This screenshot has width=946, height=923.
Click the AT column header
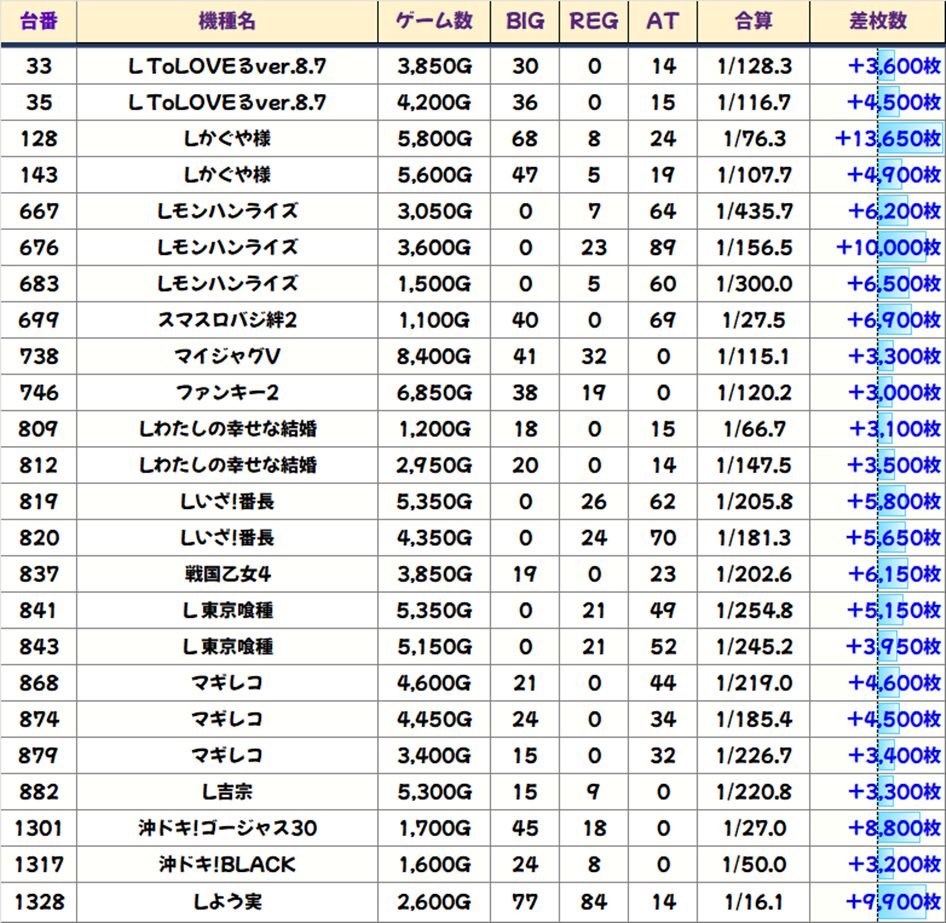tap(662, 22)
